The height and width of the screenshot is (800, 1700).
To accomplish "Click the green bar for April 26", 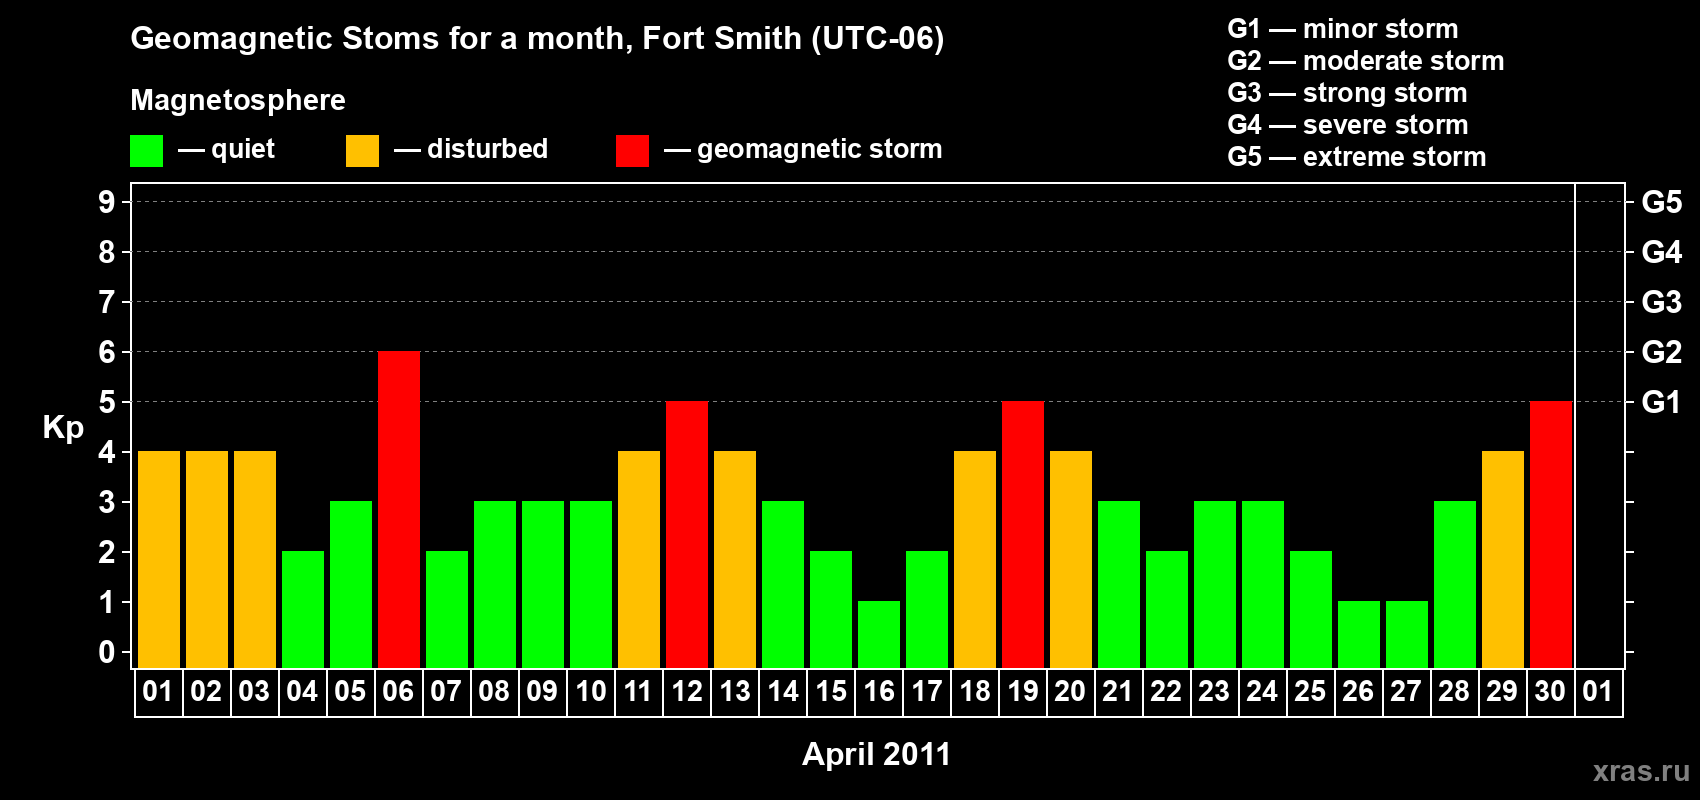I will tap(1359, 635).
